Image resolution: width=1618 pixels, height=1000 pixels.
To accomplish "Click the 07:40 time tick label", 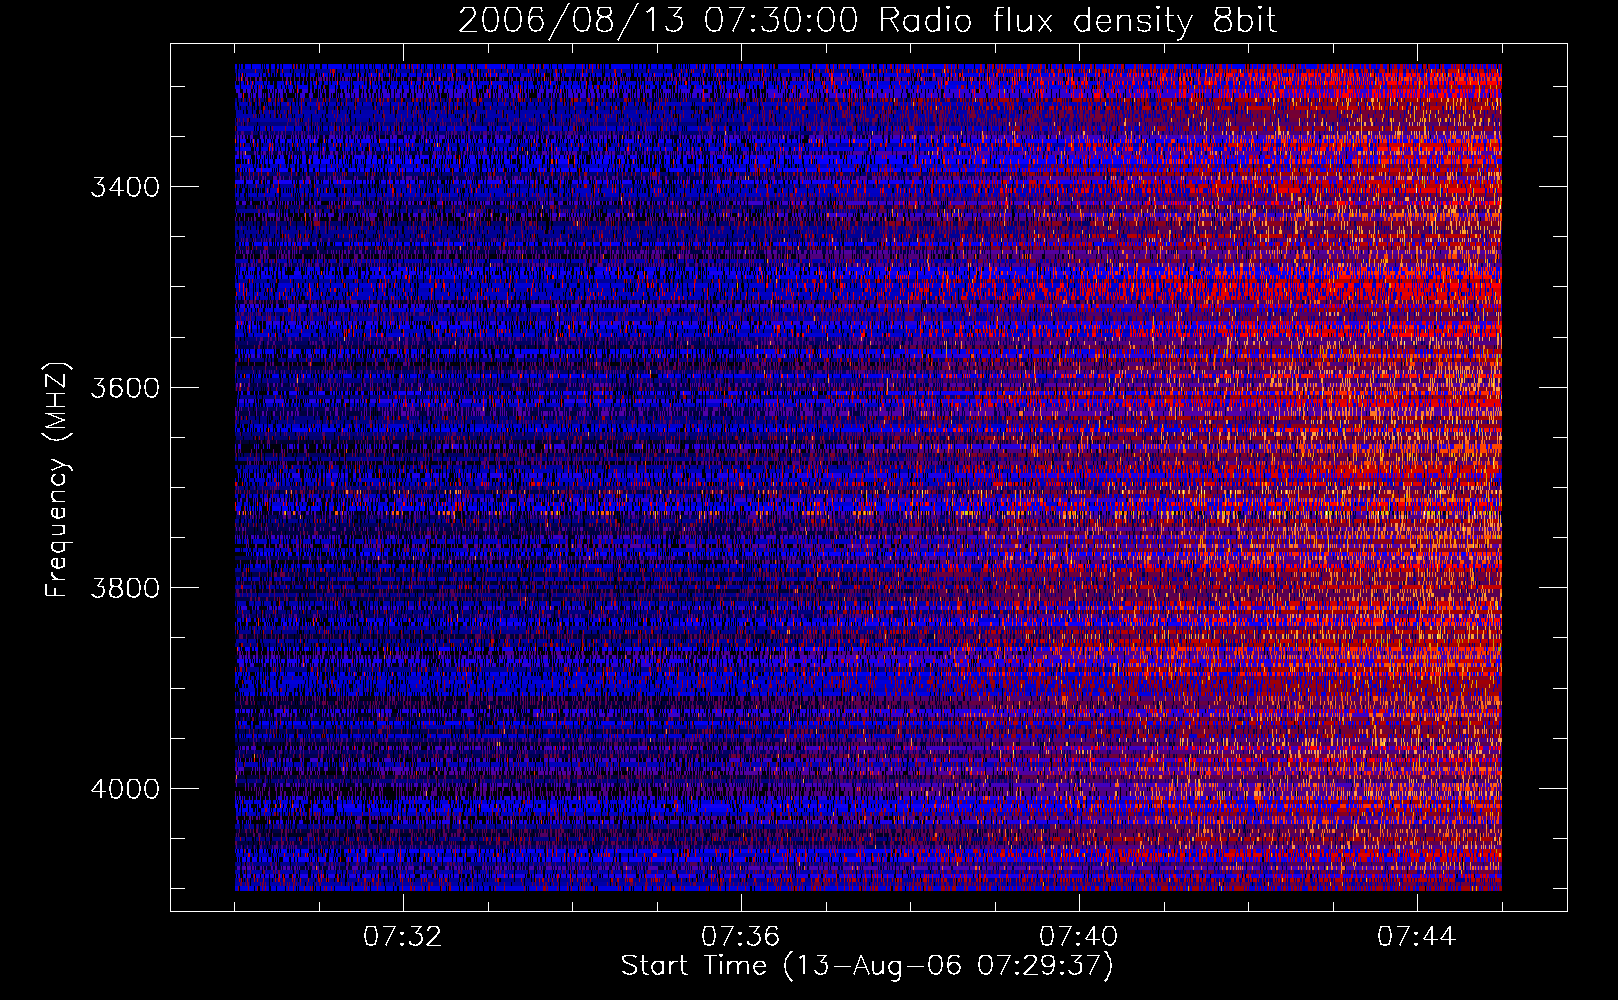I will (1079, 937).
